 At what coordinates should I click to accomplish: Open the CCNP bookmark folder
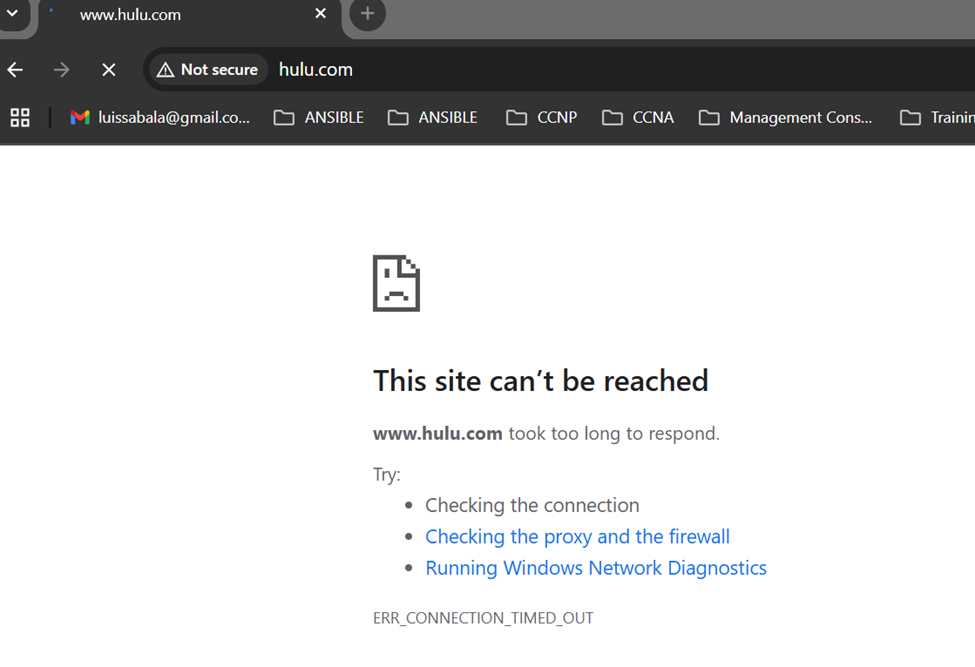click(542, 117)
